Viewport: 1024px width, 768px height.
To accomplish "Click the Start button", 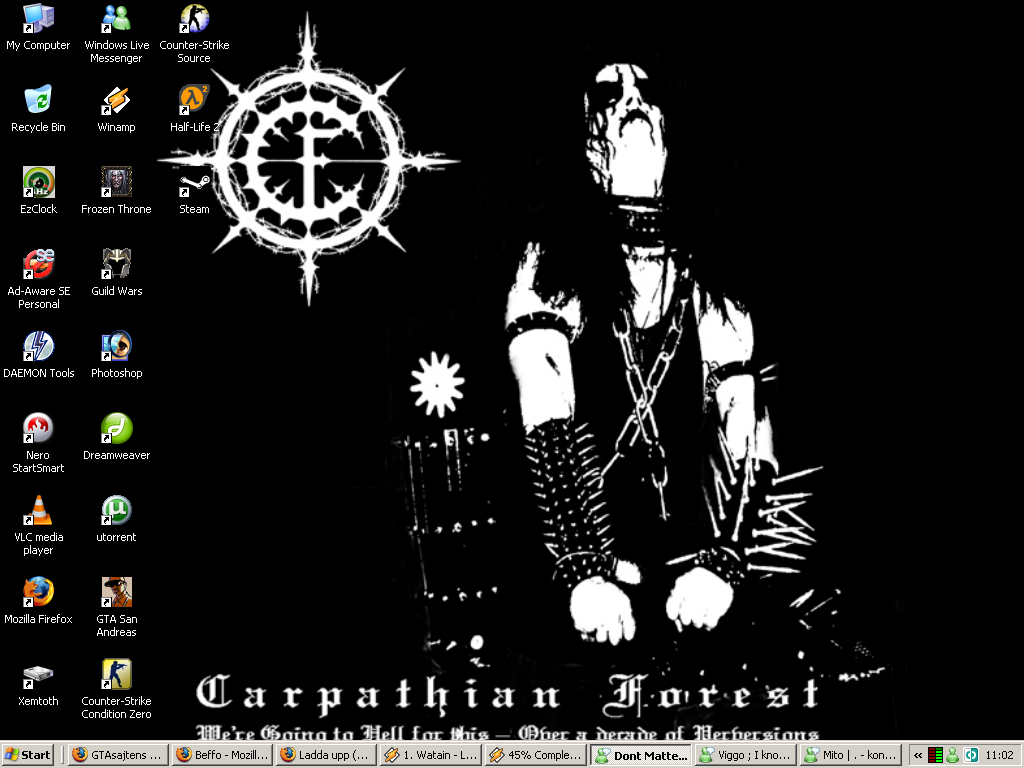I will coord(27,755).
